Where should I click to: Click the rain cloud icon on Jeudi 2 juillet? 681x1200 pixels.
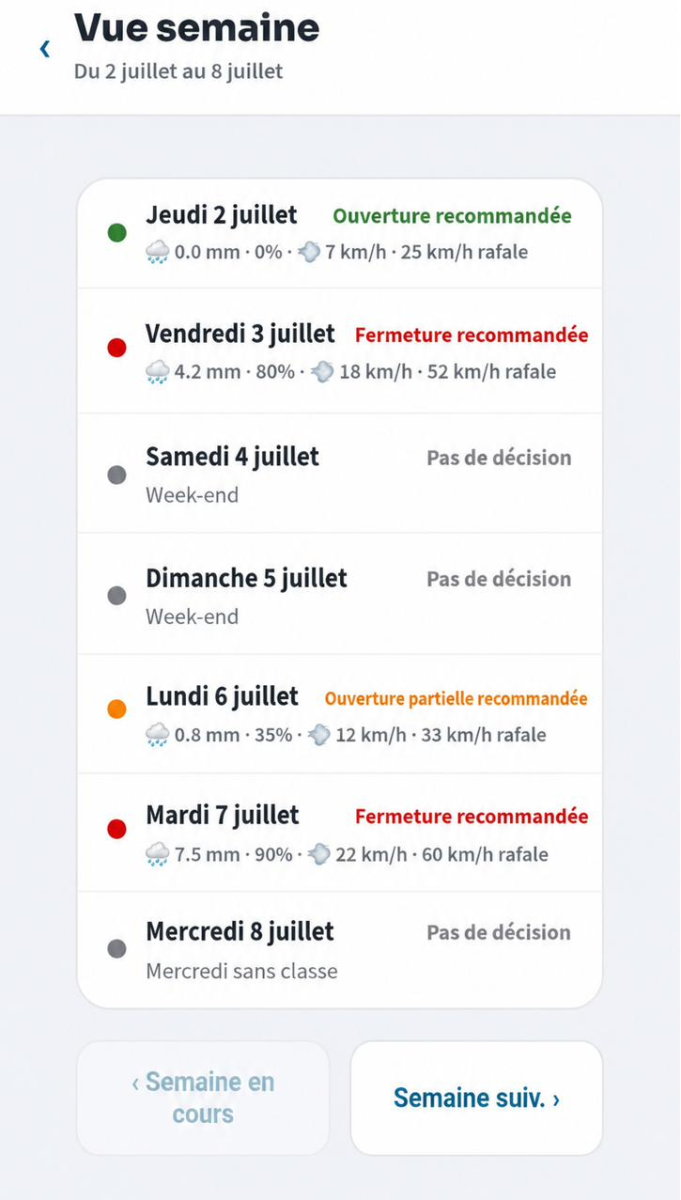(x=157, y=252)
